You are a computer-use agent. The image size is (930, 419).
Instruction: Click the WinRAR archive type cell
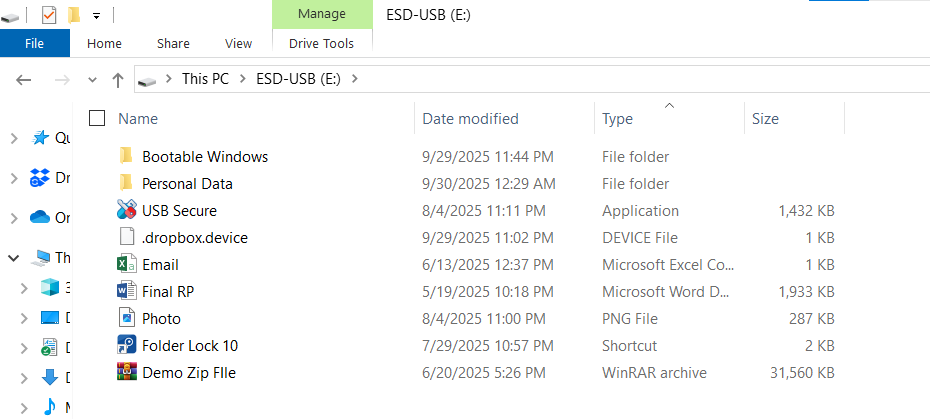tap(654, 373)
